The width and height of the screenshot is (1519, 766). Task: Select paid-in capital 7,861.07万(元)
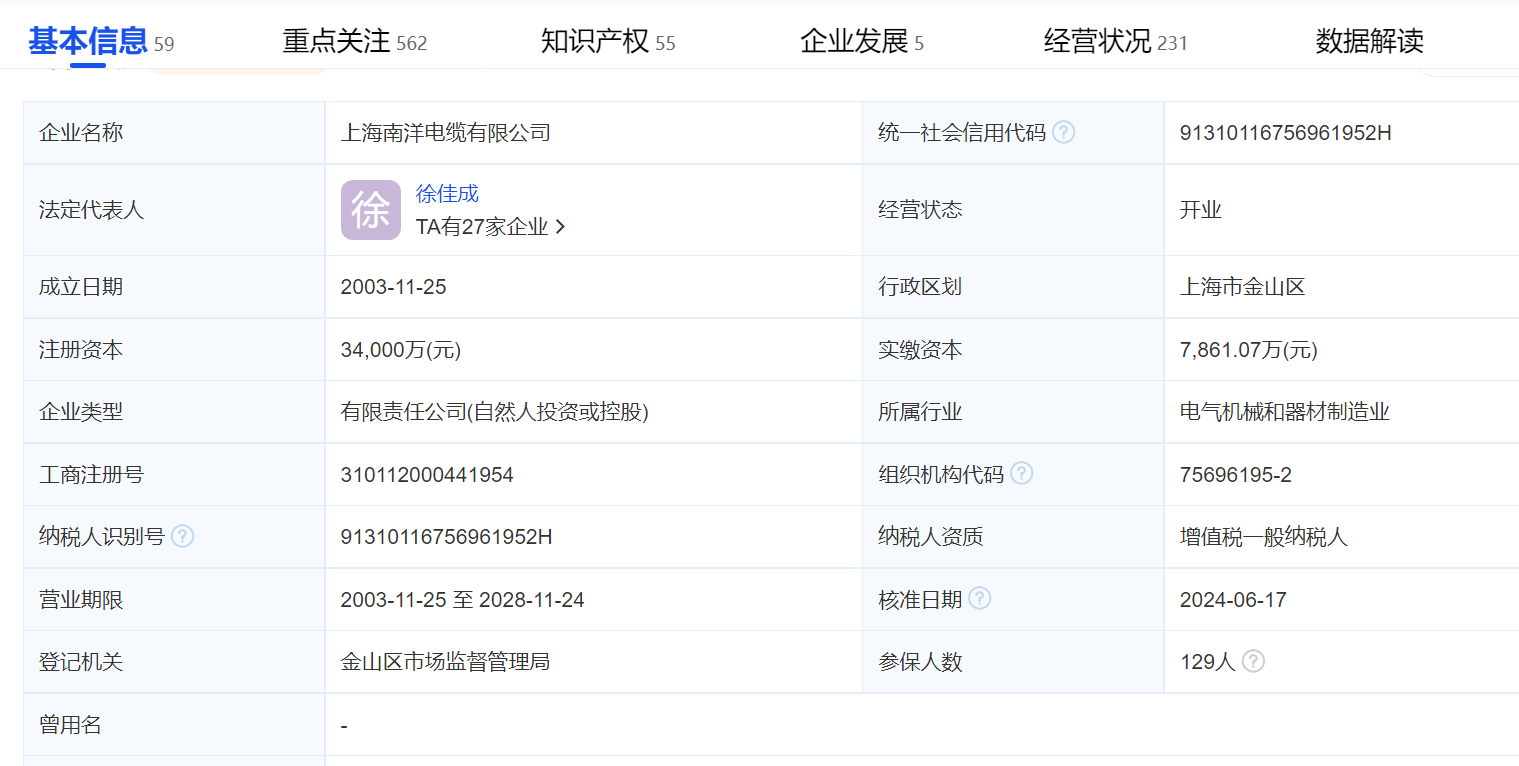click(1249, 350)
